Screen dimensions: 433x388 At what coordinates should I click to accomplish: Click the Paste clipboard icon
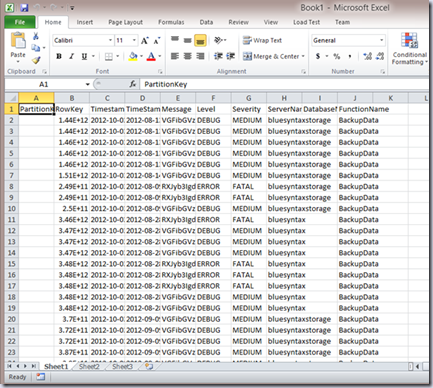click(18, 41)
